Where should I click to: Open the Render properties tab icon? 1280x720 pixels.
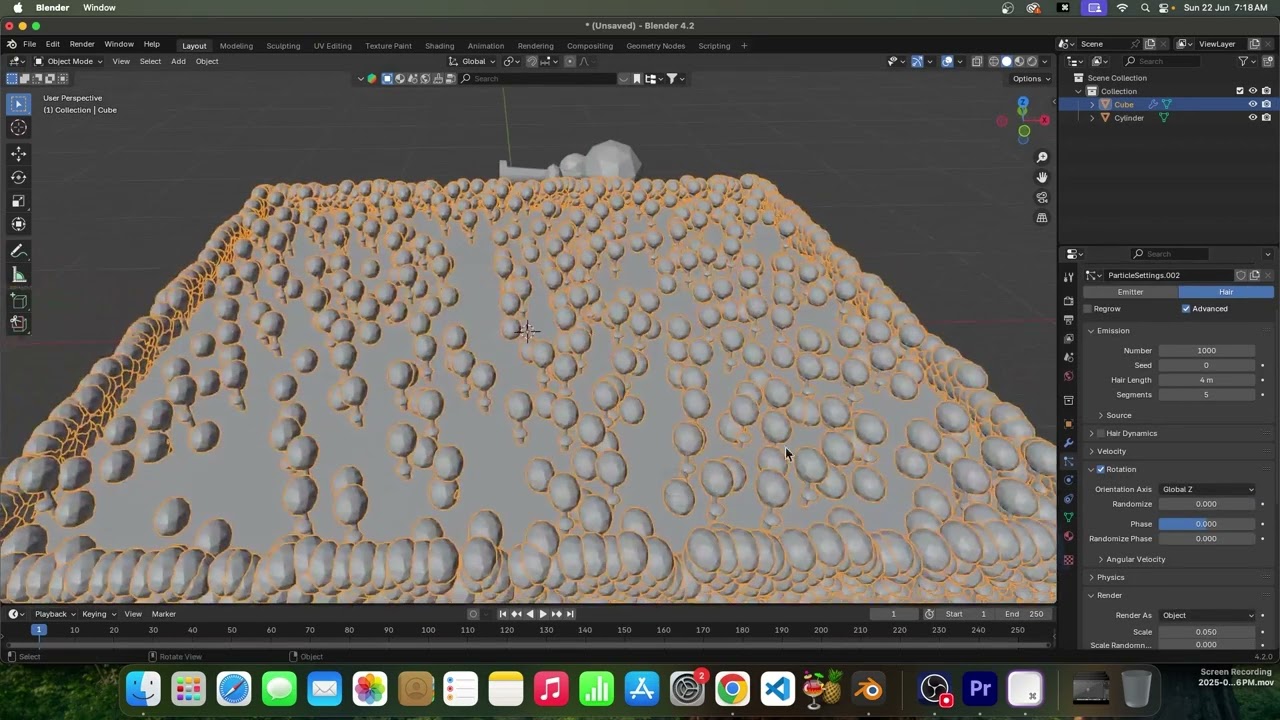coord(1068,301)
